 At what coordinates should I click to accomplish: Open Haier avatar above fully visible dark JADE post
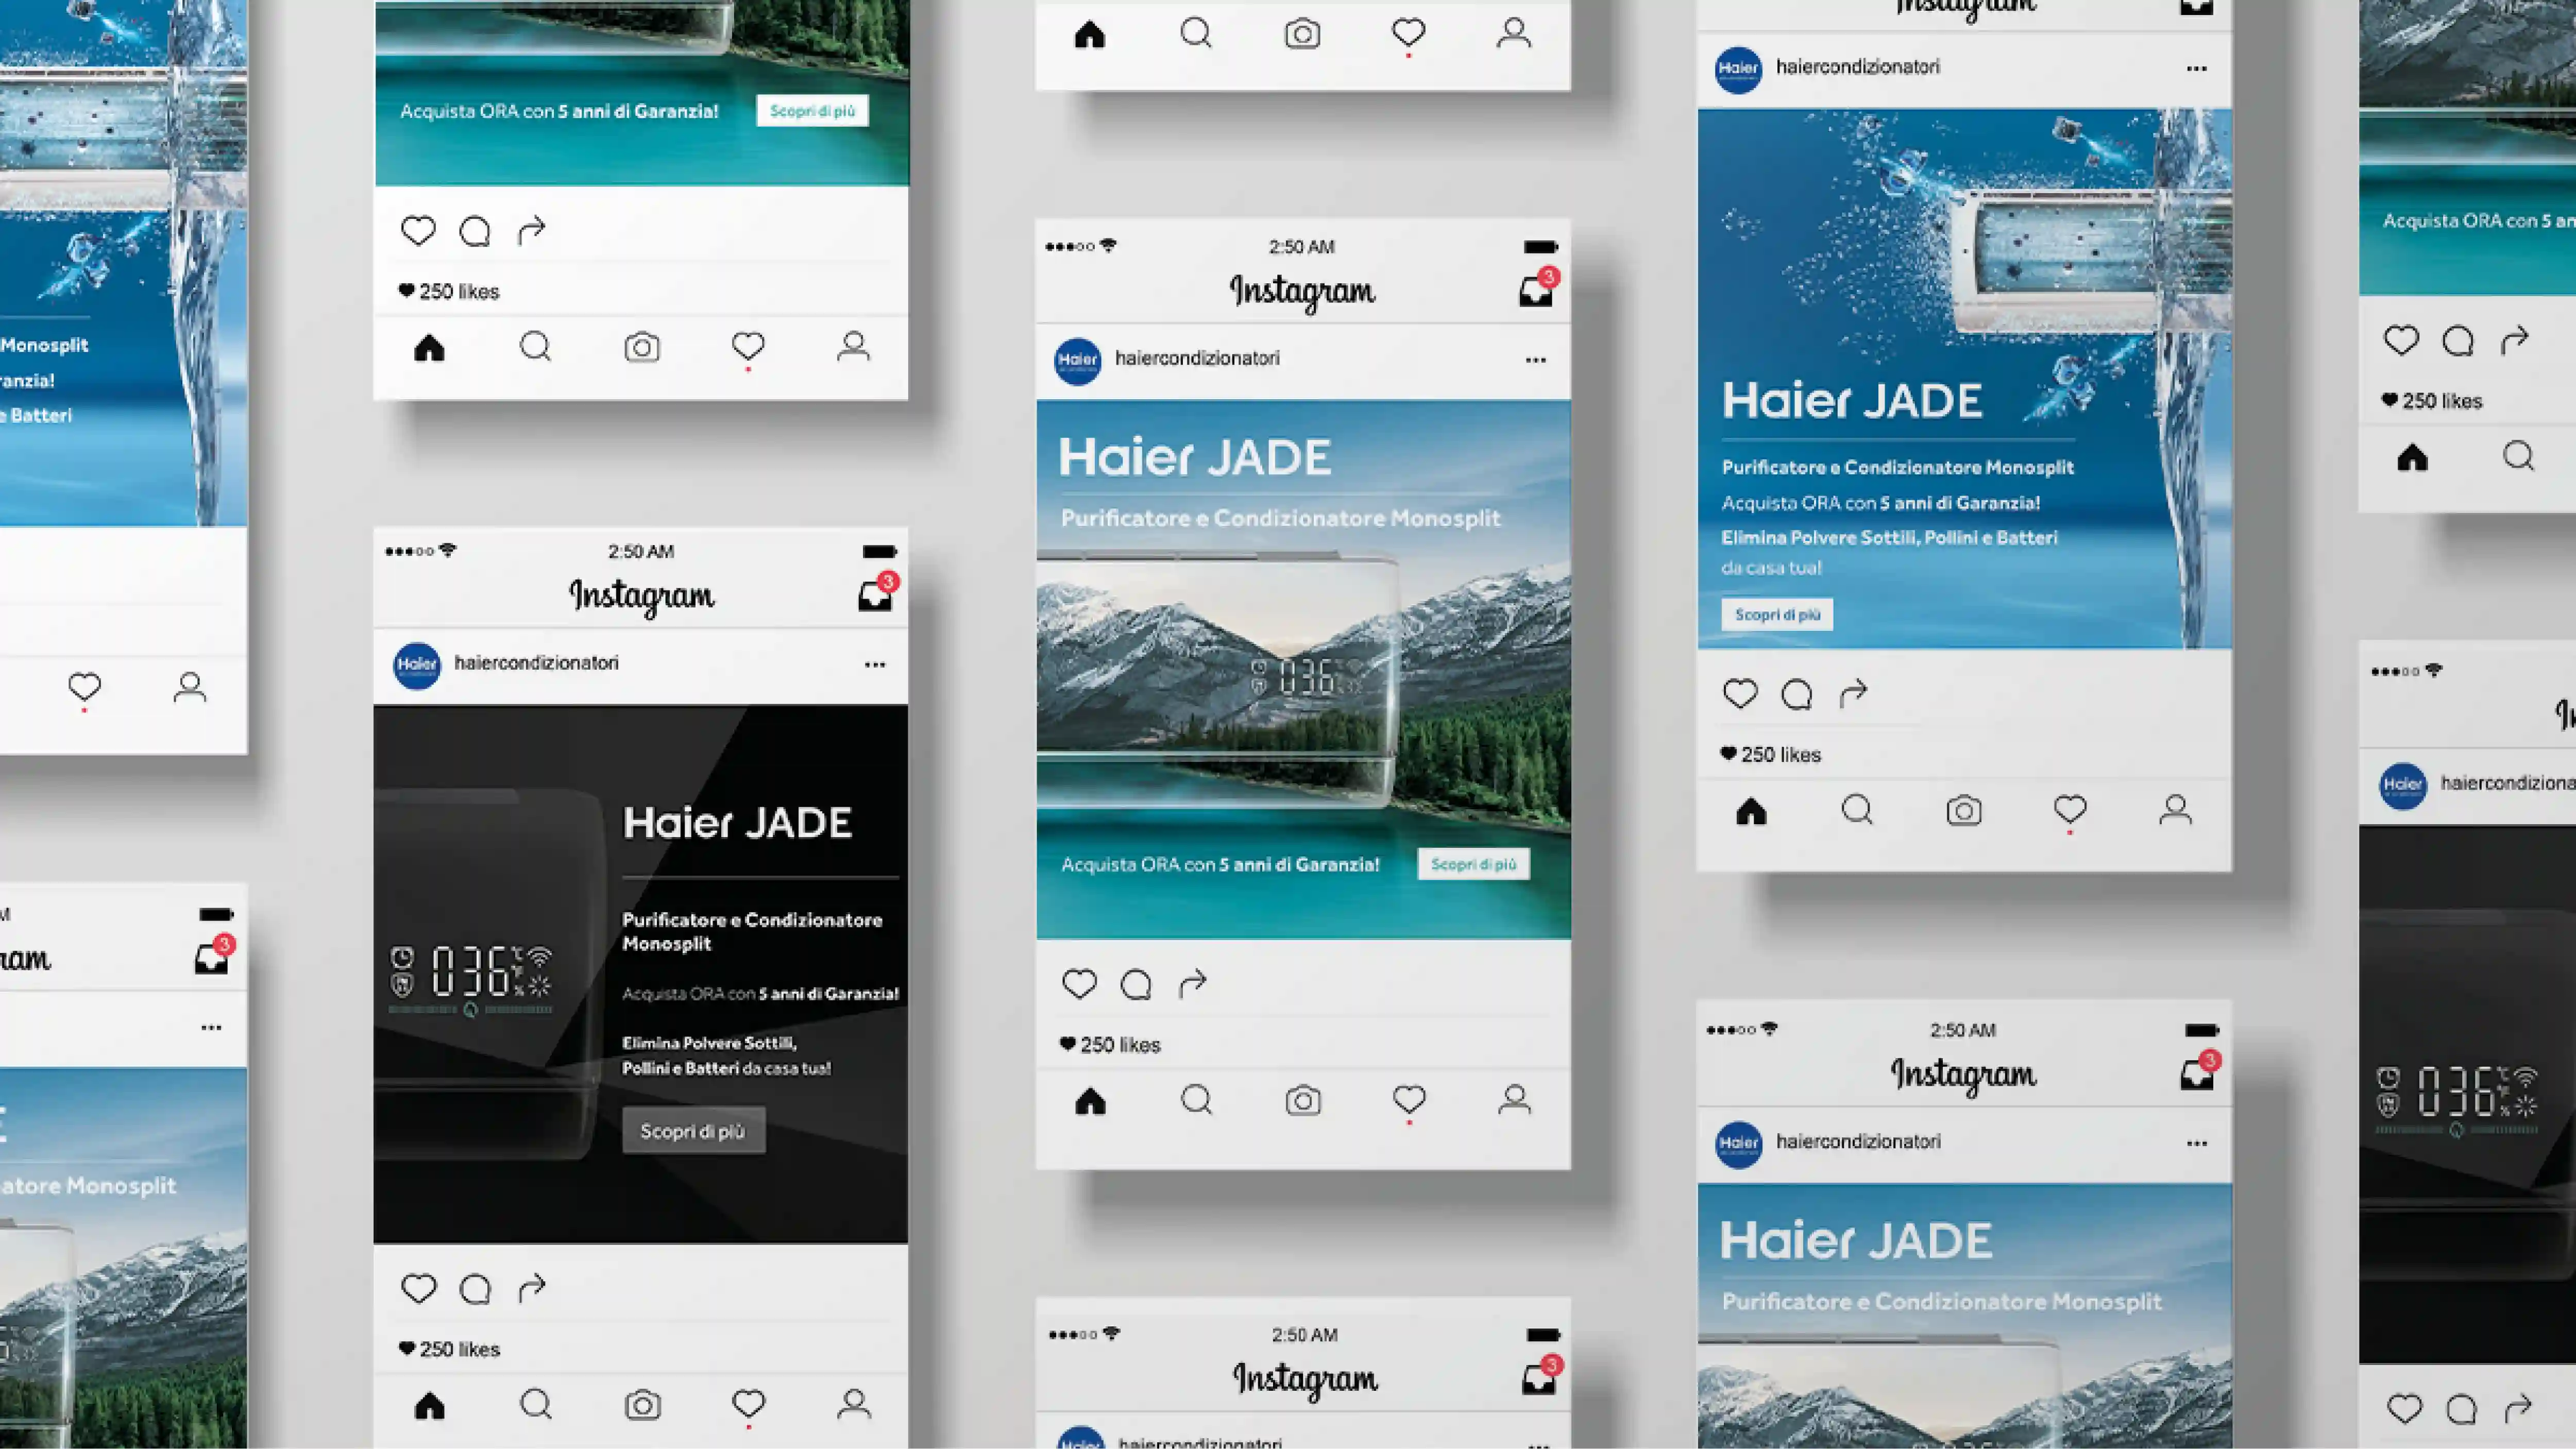(x=417, y=665)
